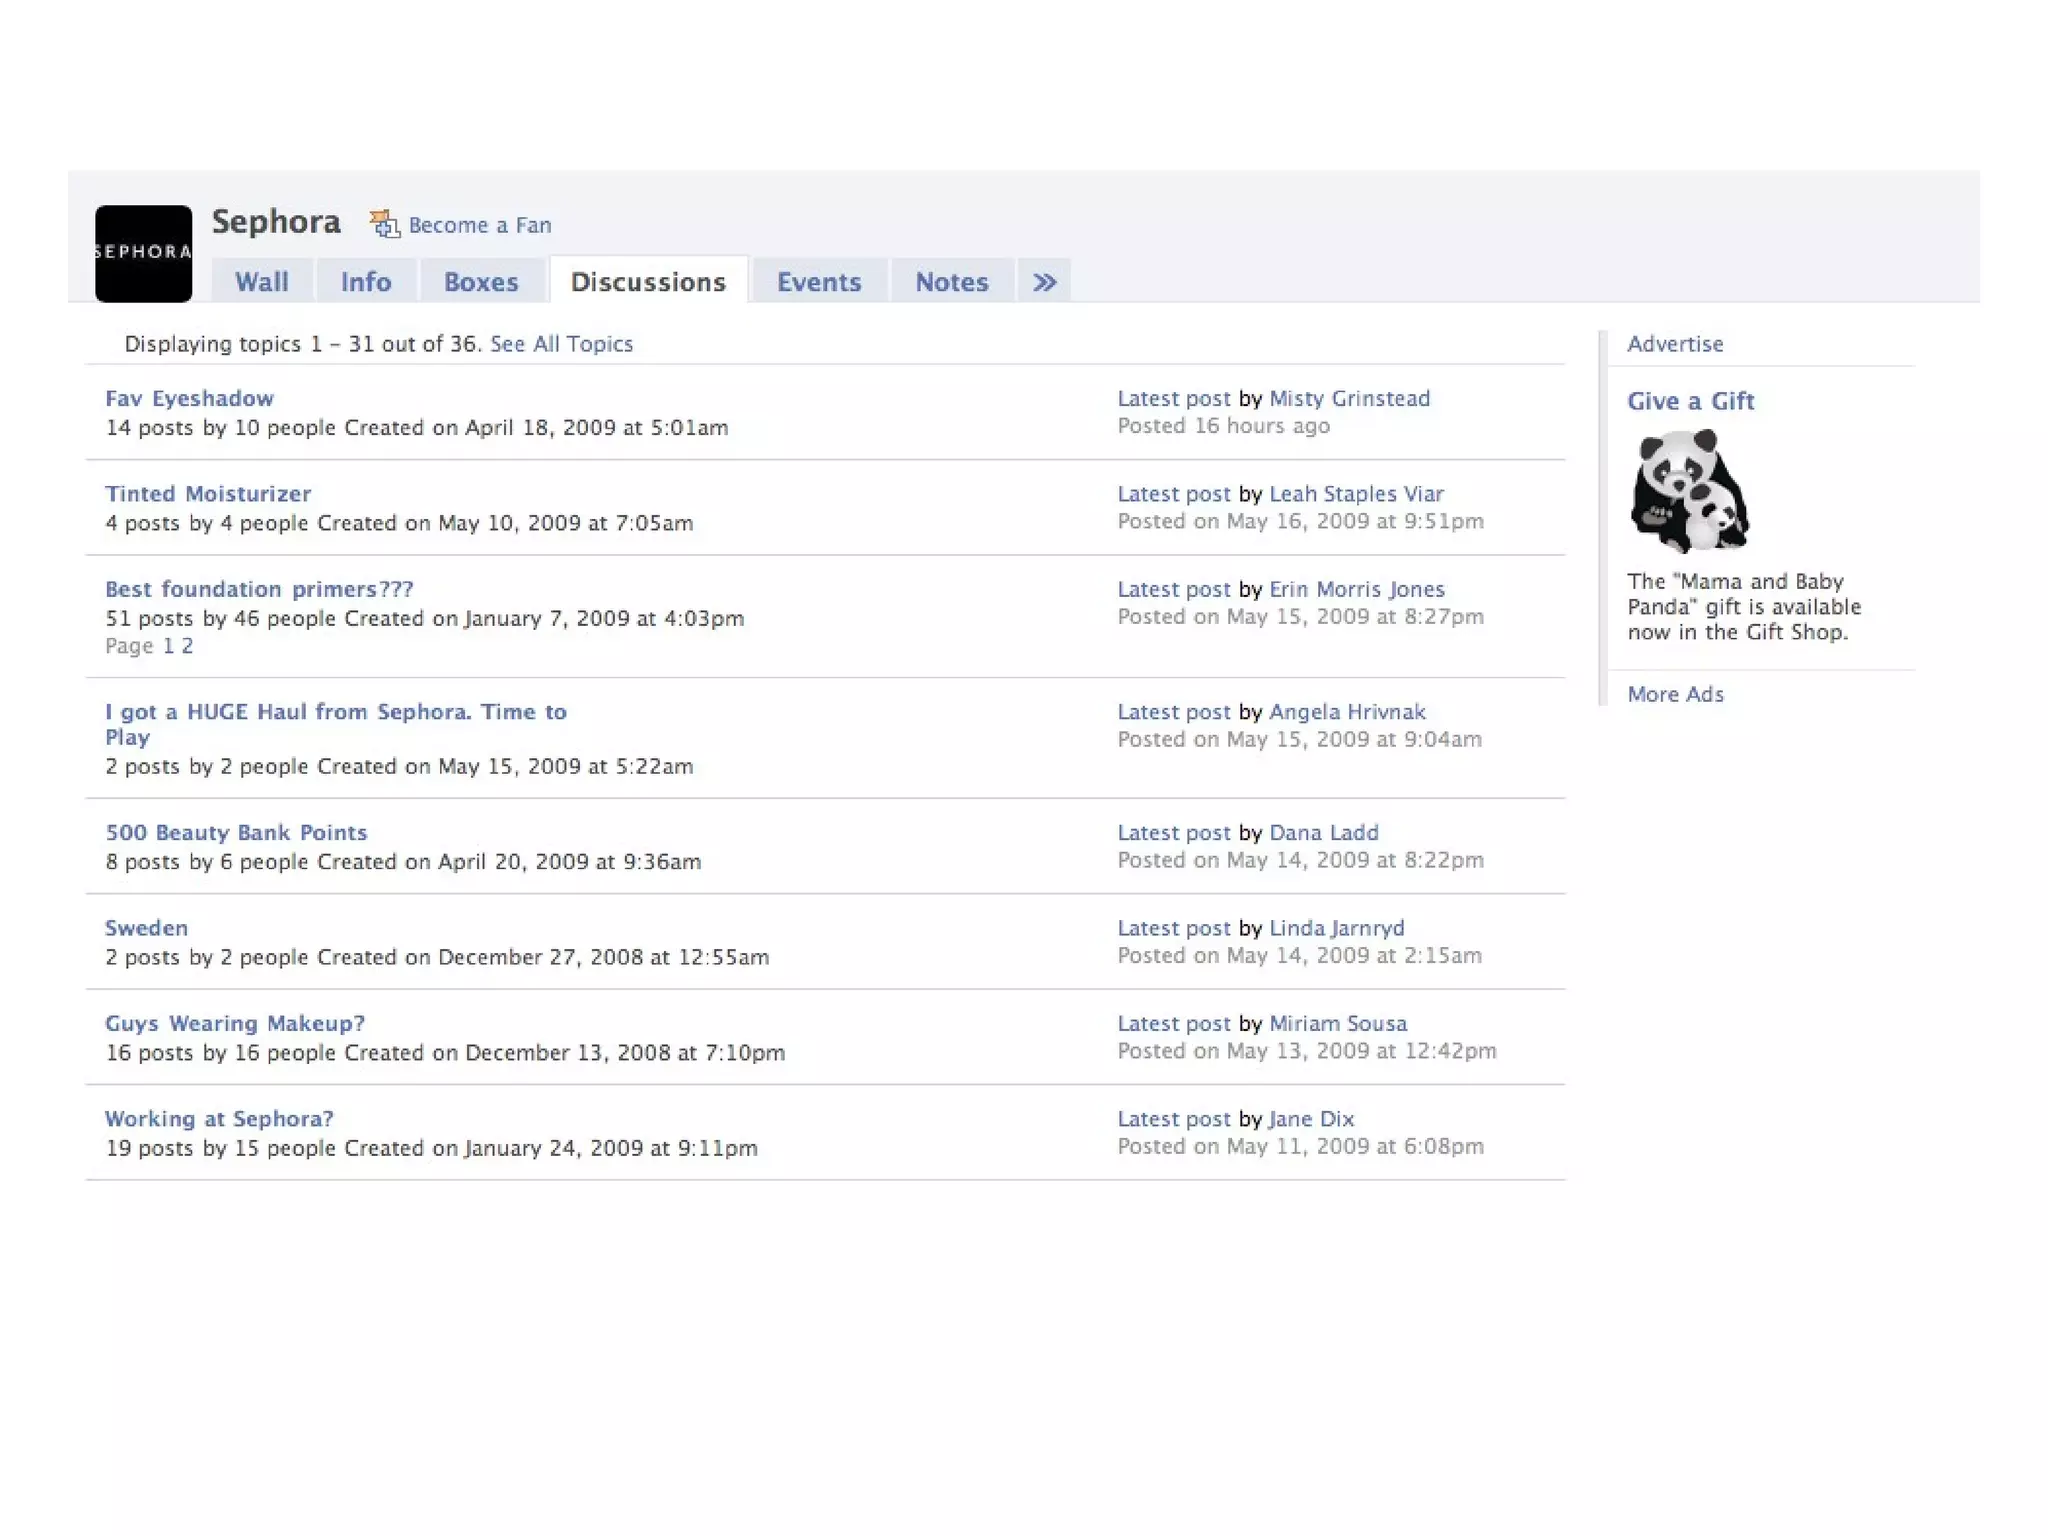Click the Become a Fan icon
The height and width of the screenshot is (1536, 2048).
pos(384,224)
